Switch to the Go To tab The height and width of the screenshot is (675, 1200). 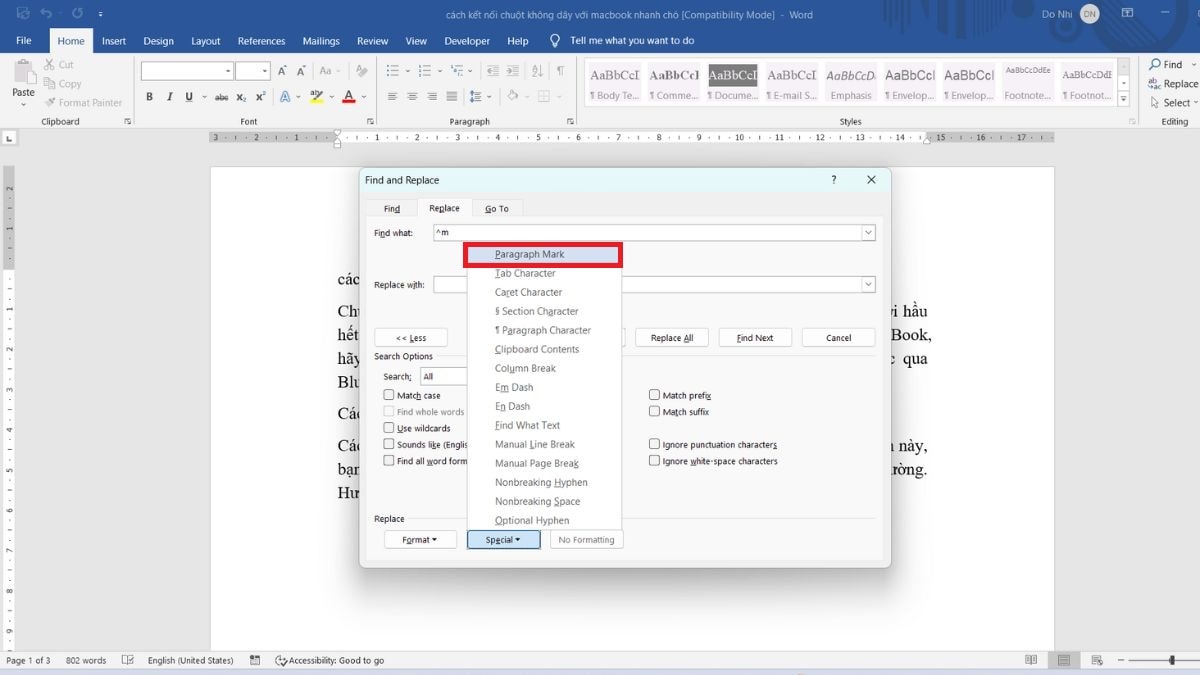click(497, 208)
